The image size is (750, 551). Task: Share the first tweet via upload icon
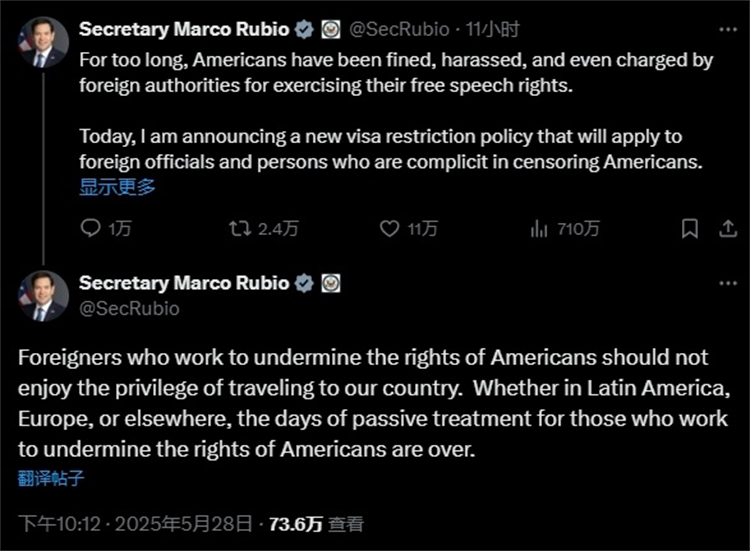coord(728,229)
